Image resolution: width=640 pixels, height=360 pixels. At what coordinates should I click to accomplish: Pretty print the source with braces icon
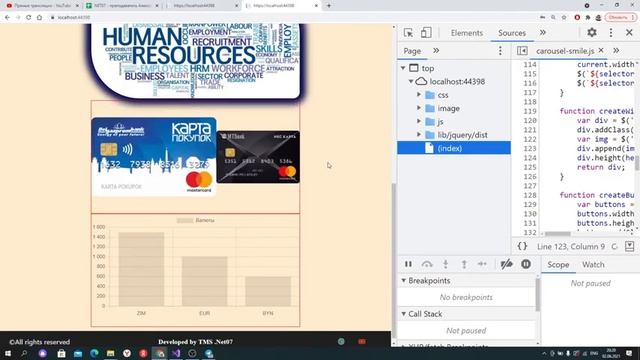tap(522, 246)
